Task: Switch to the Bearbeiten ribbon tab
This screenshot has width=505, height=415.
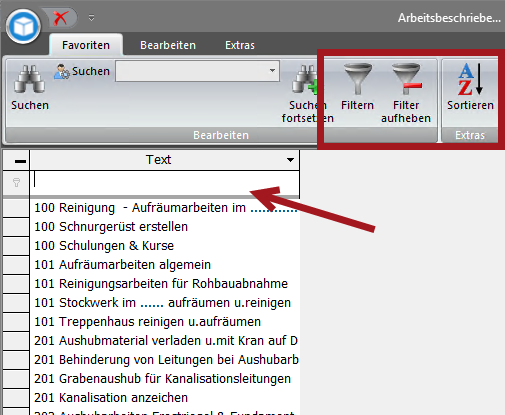Action: click(168, 45)
